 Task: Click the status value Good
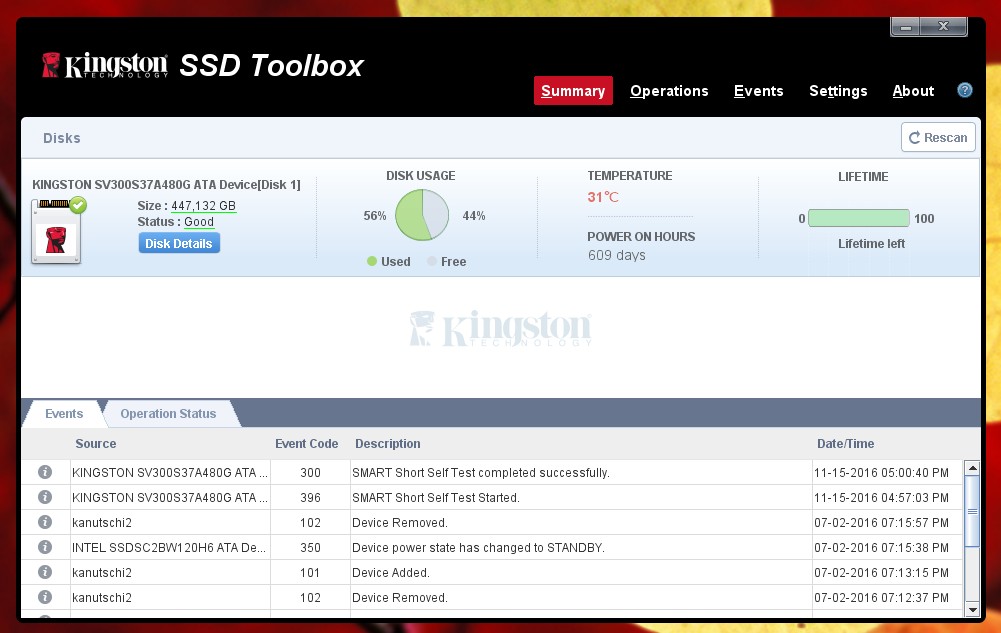199,221
